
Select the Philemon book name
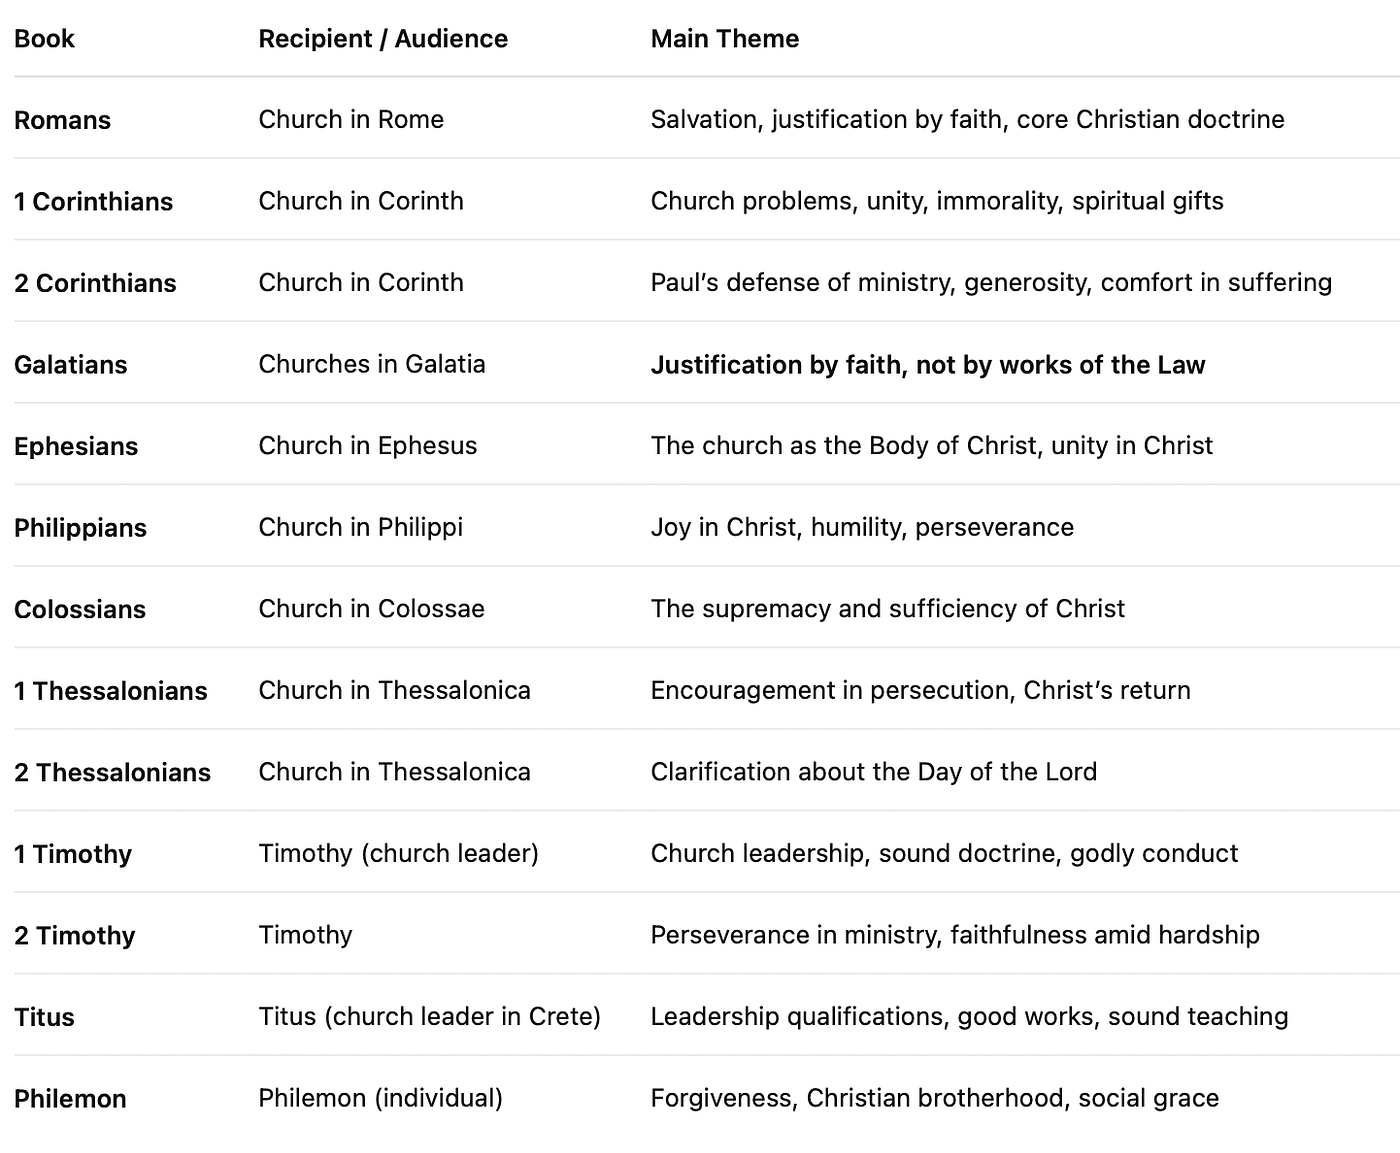70,1098
